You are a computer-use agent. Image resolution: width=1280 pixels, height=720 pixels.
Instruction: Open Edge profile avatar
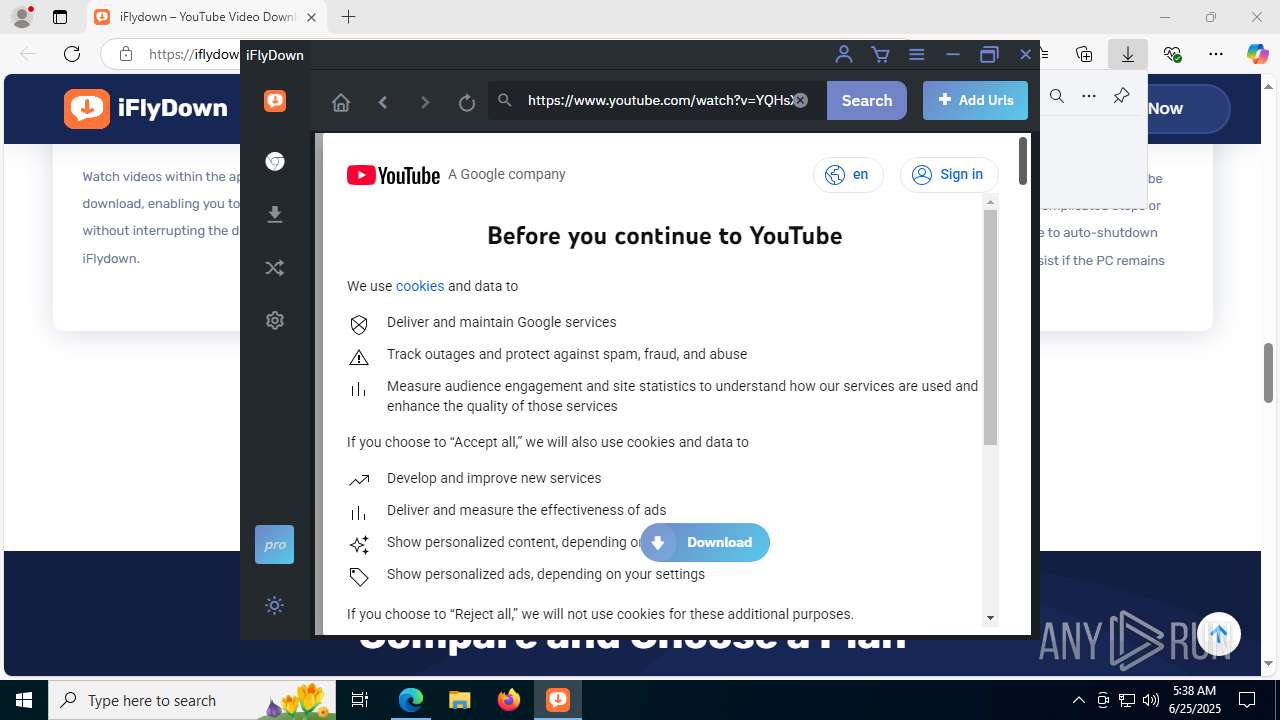[22, 17]
